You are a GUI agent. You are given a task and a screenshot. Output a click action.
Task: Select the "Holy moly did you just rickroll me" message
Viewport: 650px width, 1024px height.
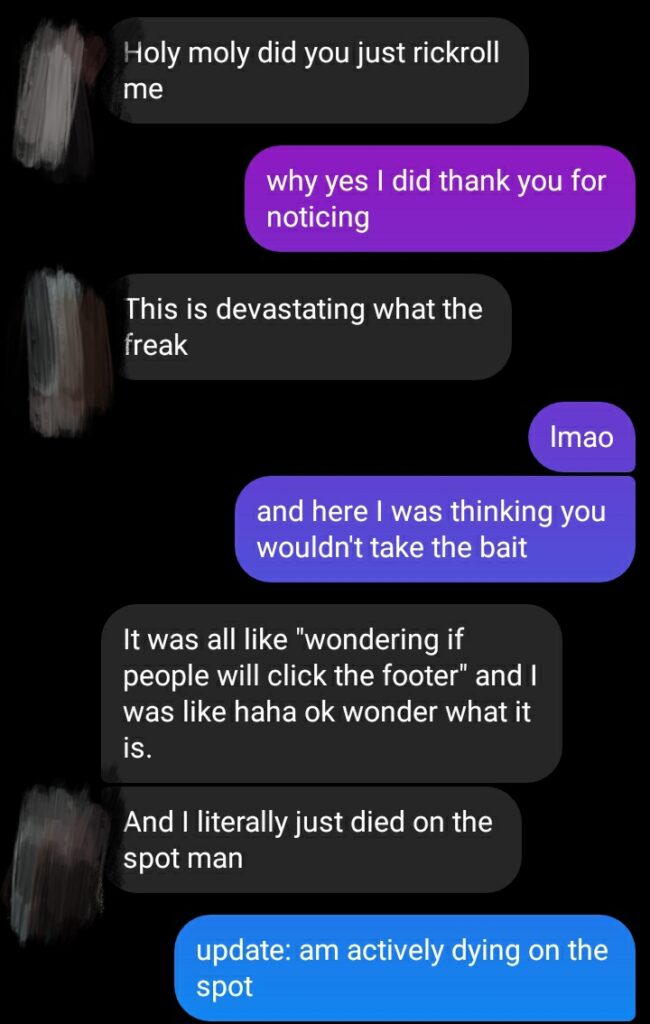point(320,70)
